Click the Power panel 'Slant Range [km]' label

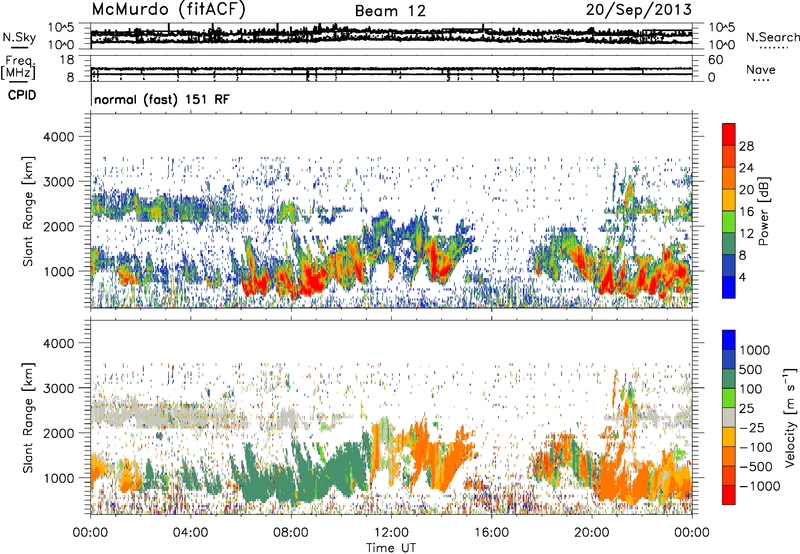click(x=28, y=211)
